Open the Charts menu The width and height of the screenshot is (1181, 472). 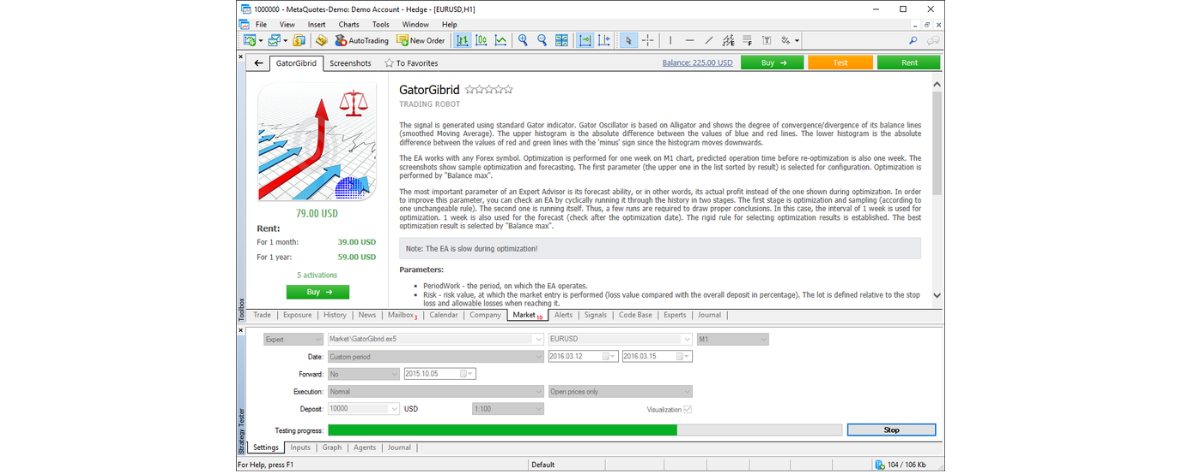[349, 25]
